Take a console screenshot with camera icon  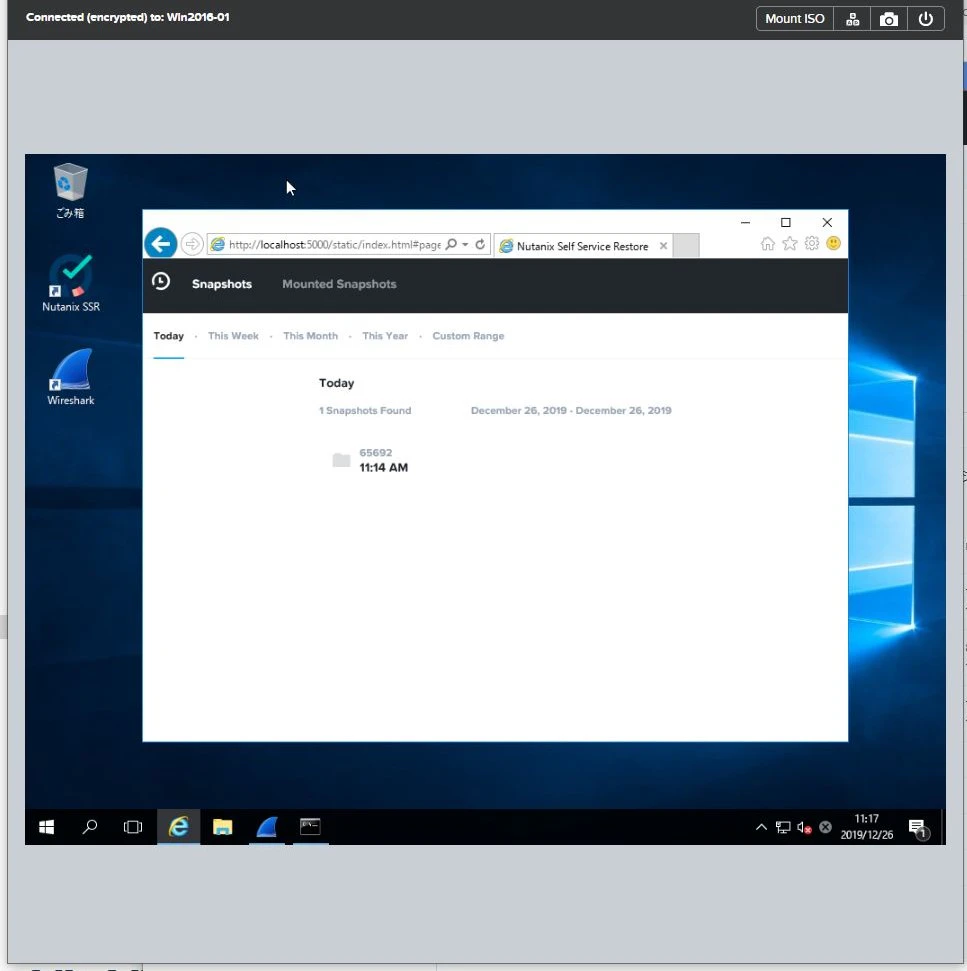[888, 19]
